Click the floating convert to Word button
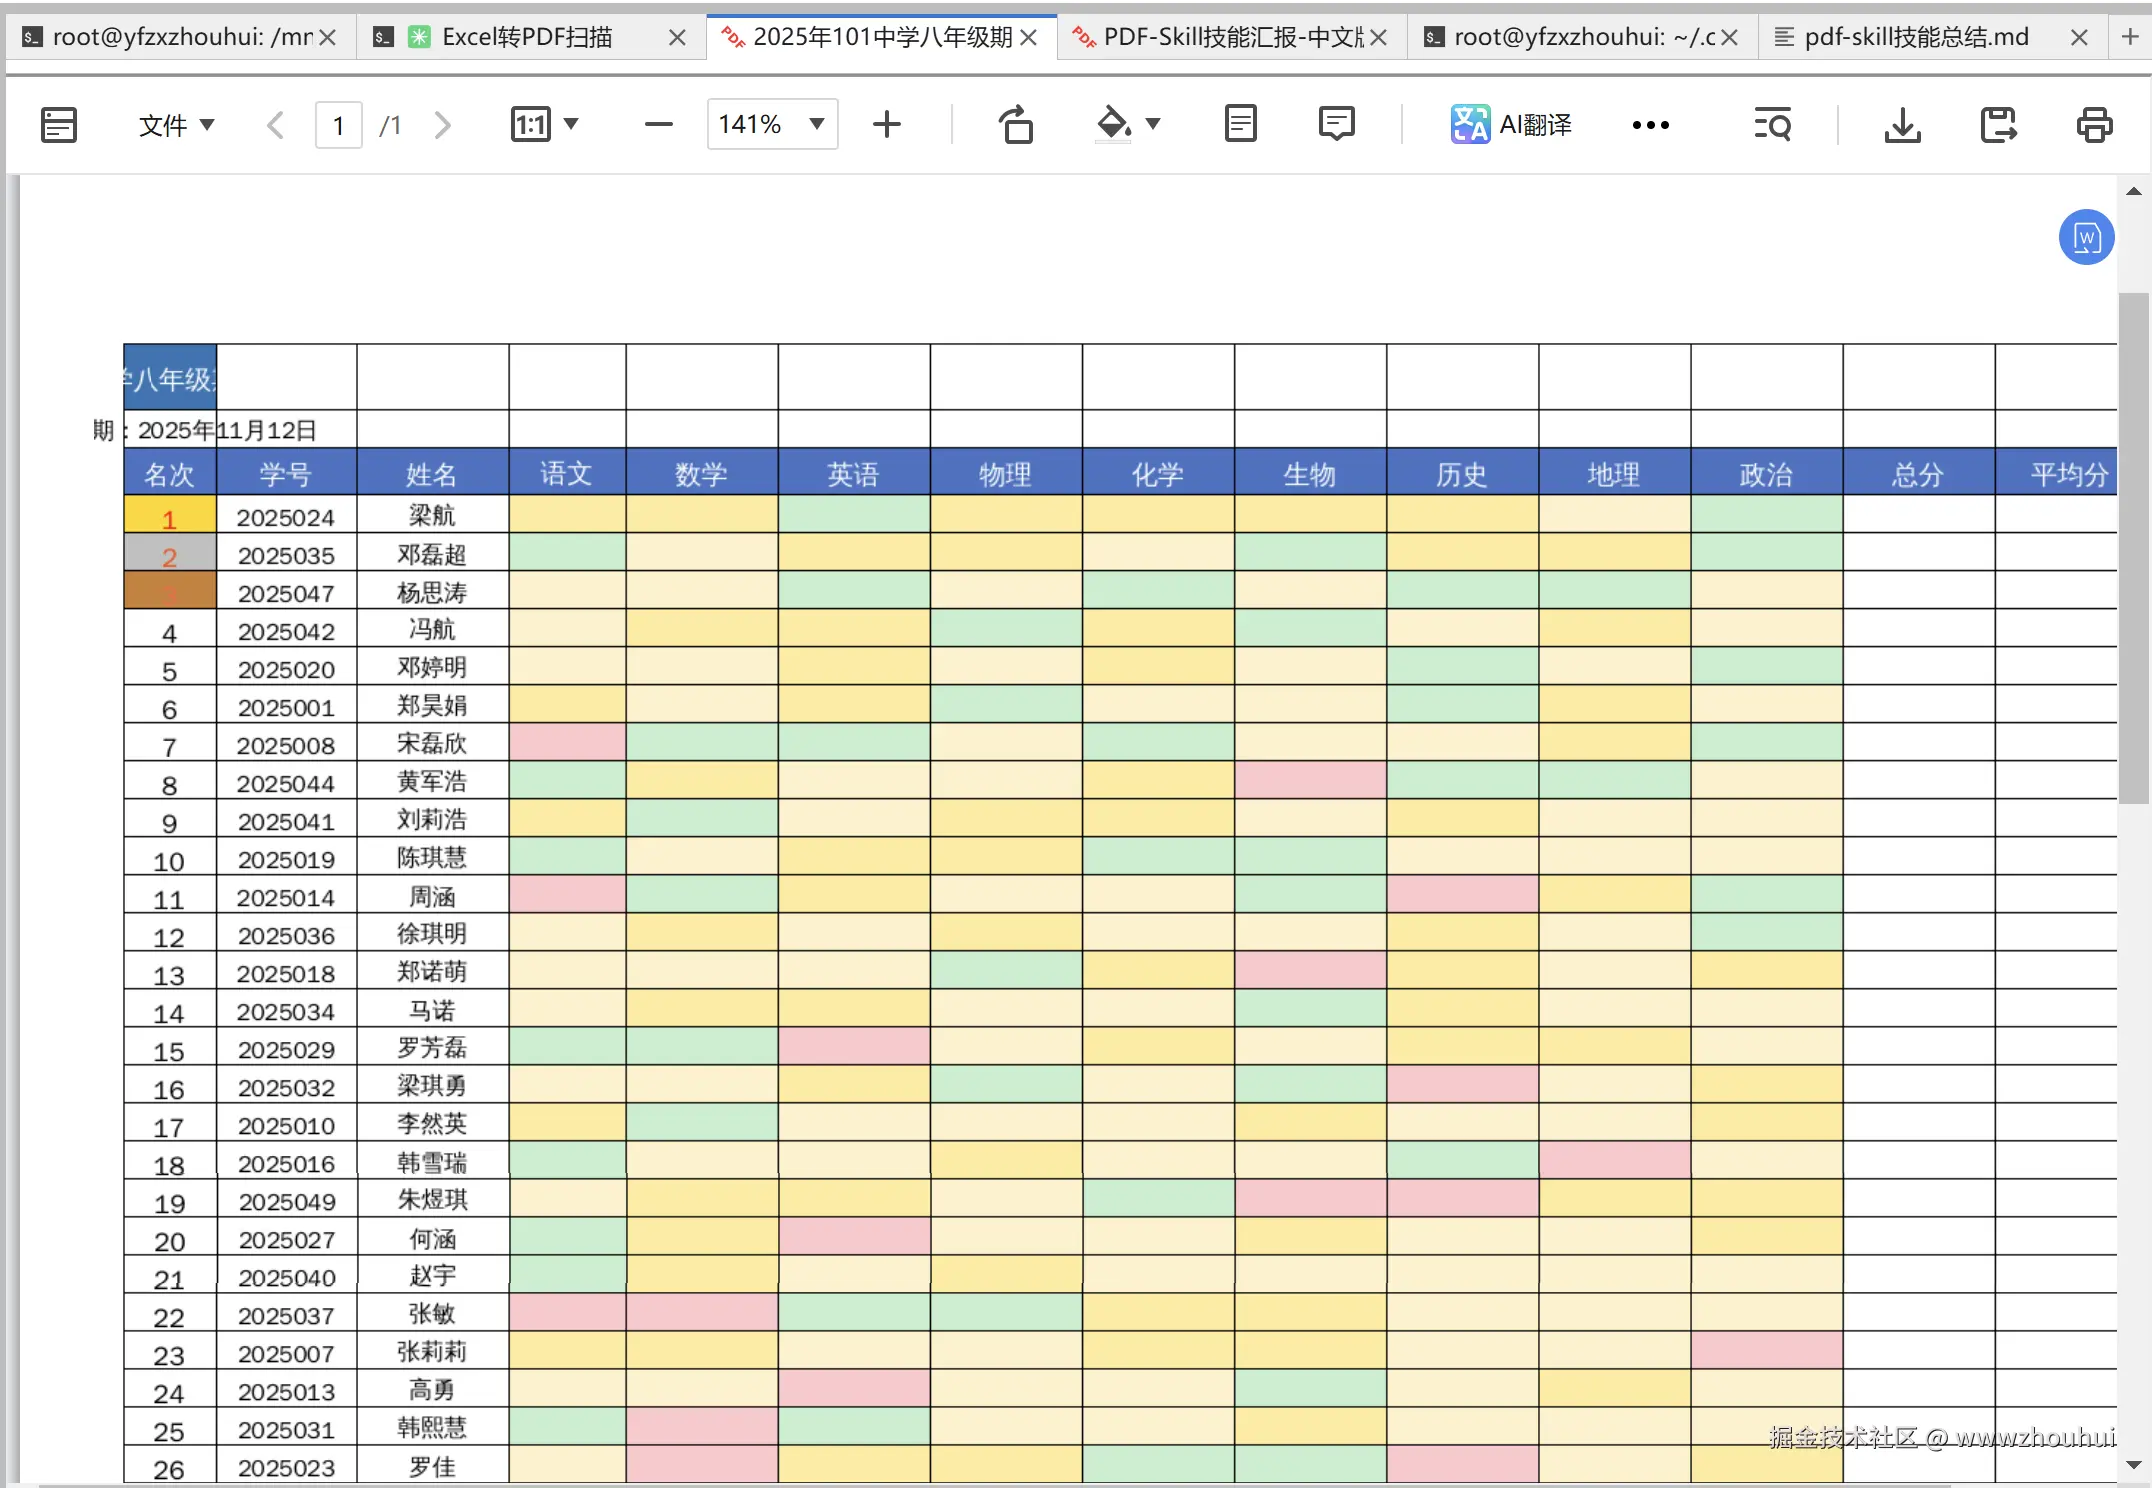Image resolution: width=2152 pixels, height=1488 pixels. [x=2086, y=238]
